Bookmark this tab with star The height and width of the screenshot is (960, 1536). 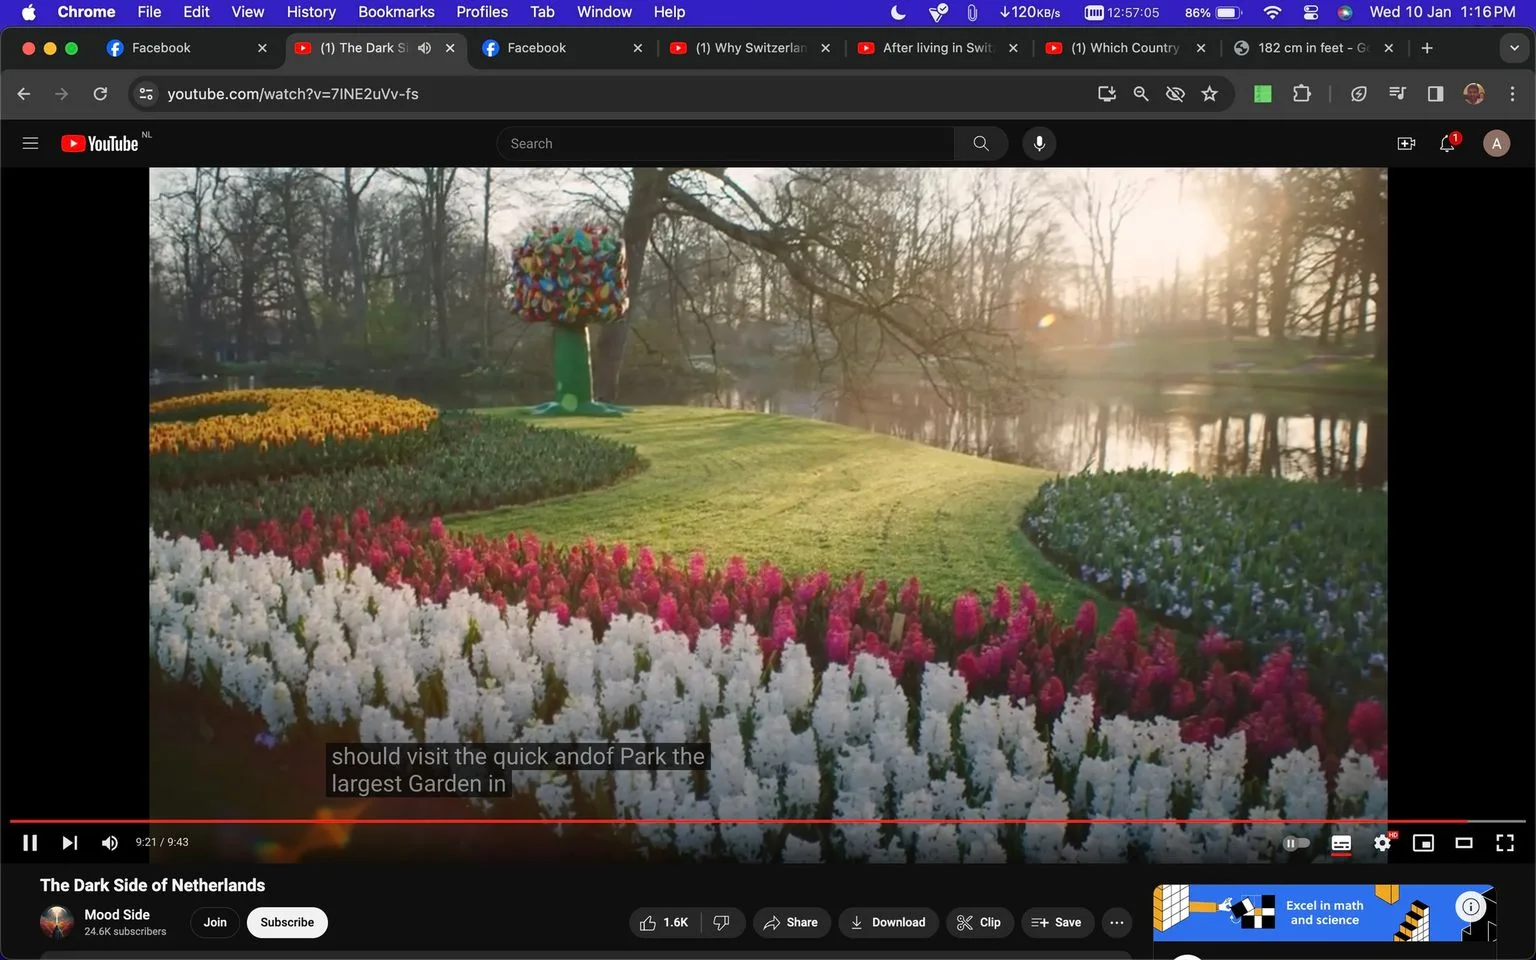point(1210,93)
